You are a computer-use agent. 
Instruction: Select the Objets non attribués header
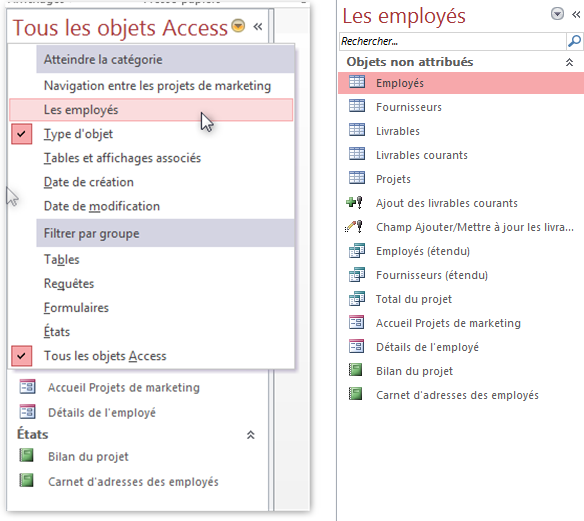click(410, 62)
